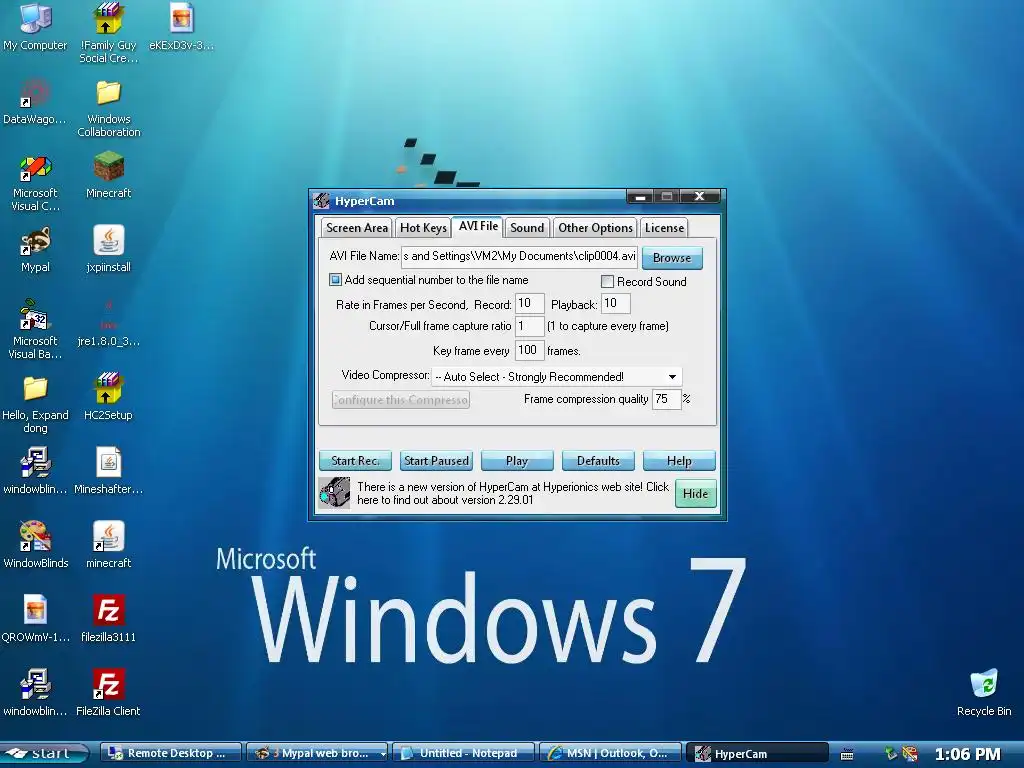Click HyperCam taskbar button
The image size is (1024, 768).
click(x=758, y=754)
